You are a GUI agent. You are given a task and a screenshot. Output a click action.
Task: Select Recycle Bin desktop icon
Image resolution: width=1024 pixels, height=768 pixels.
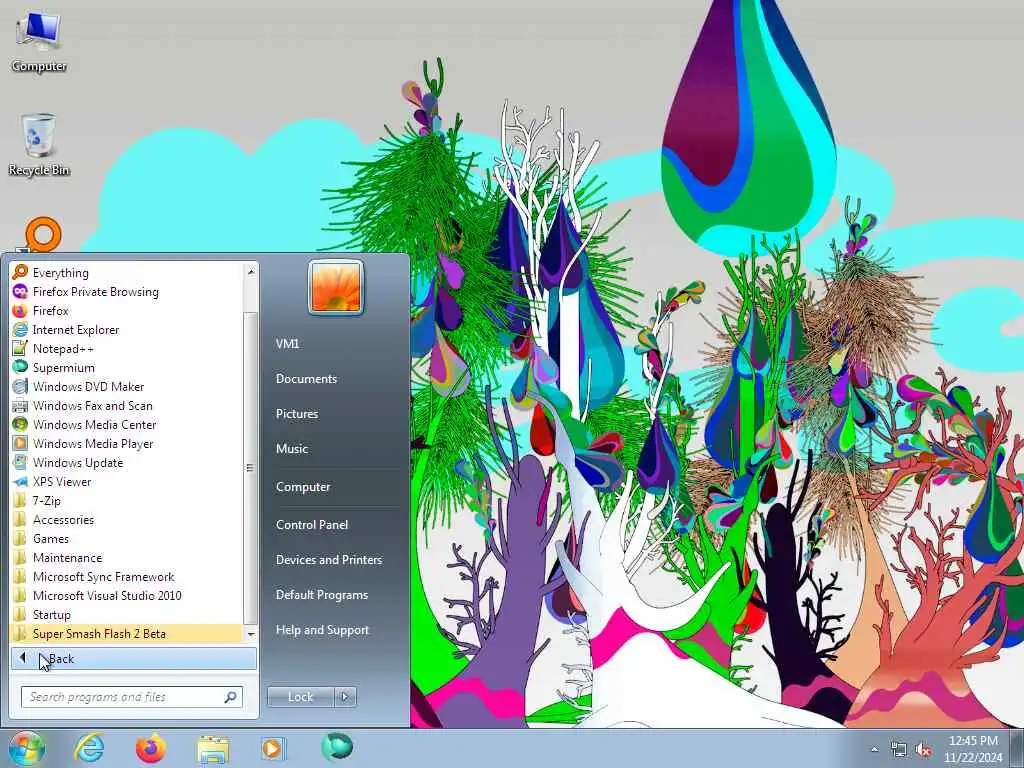[39, 144]
